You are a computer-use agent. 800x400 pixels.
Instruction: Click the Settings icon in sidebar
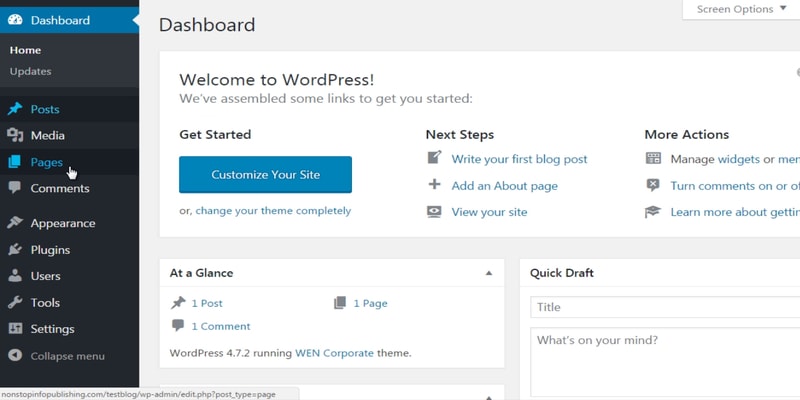tap(14, 329)
